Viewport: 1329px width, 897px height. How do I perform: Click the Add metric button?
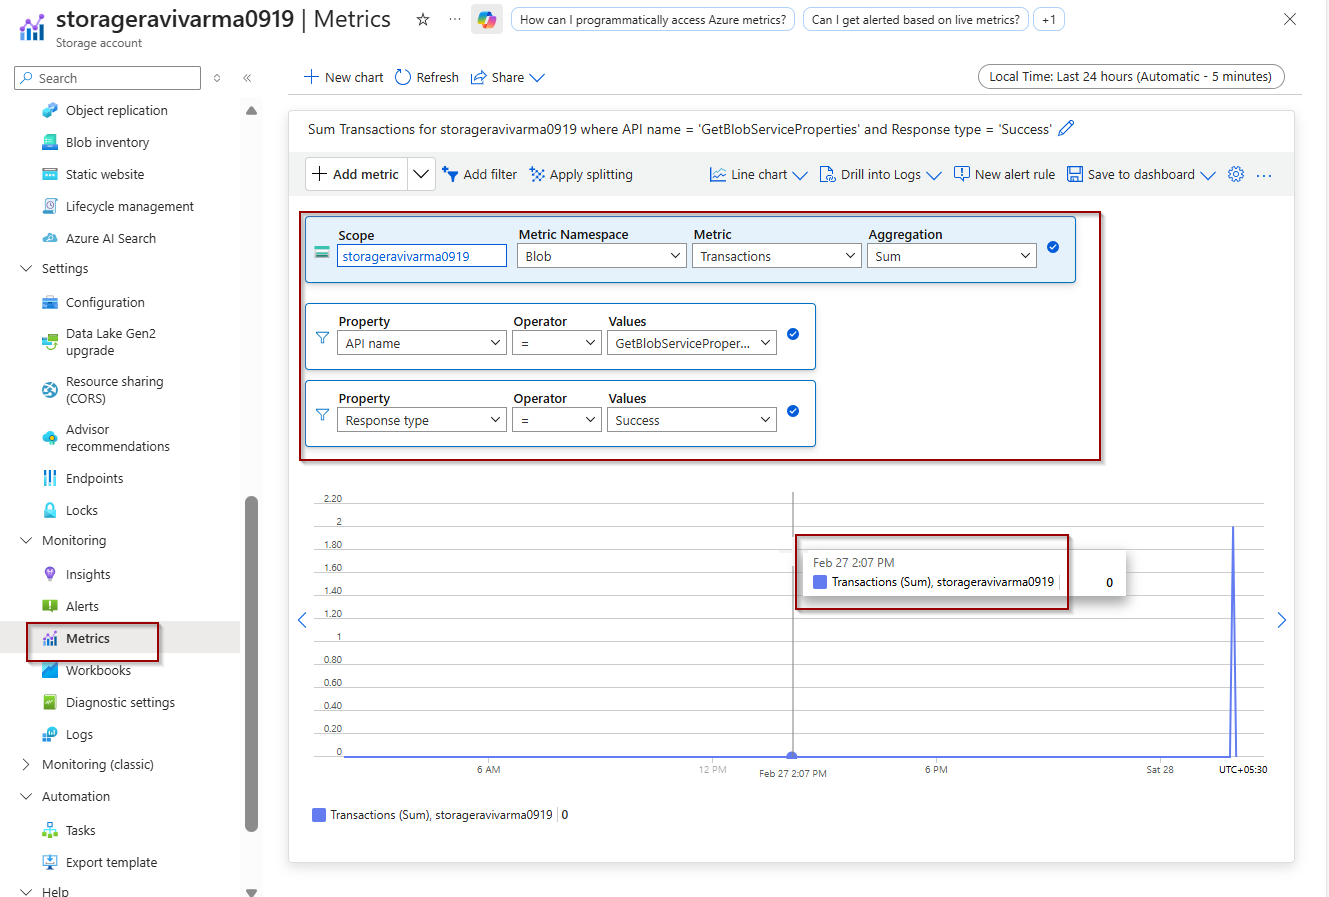pos(357,174)
